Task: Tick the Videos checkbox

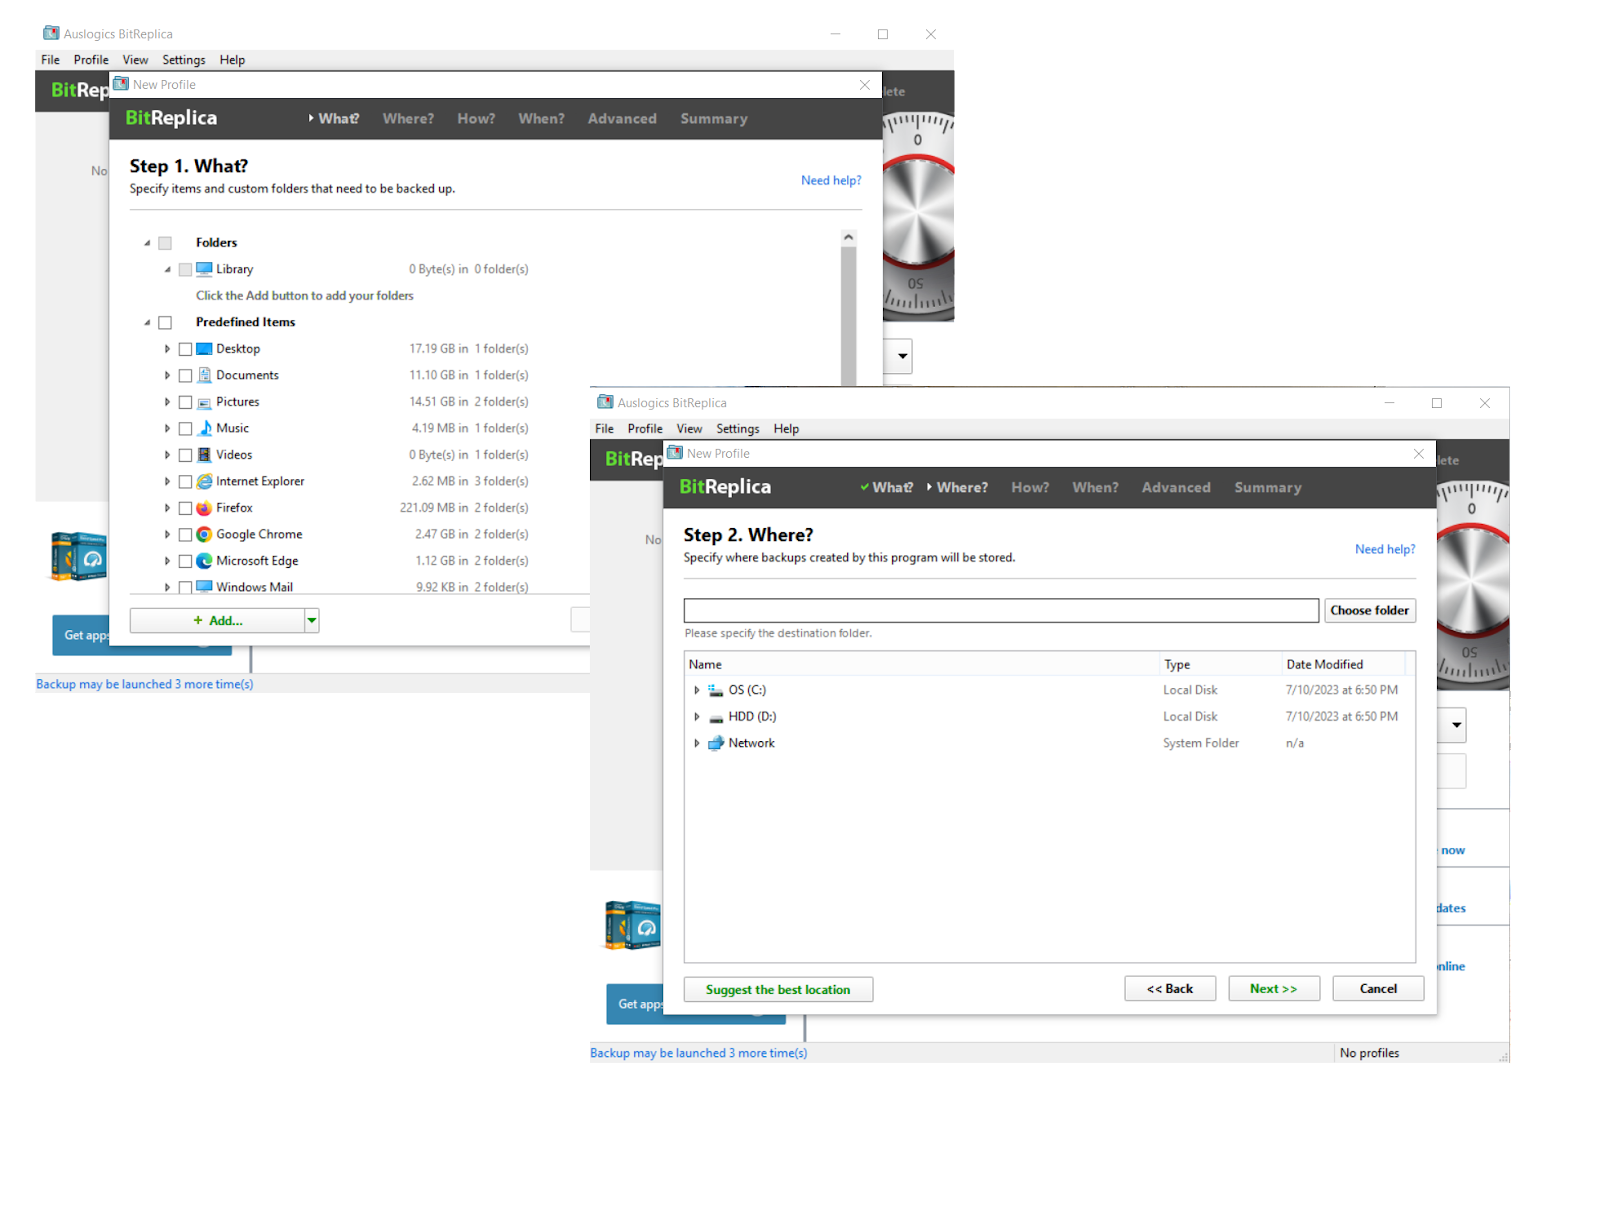Action: (x=185, y=455)
